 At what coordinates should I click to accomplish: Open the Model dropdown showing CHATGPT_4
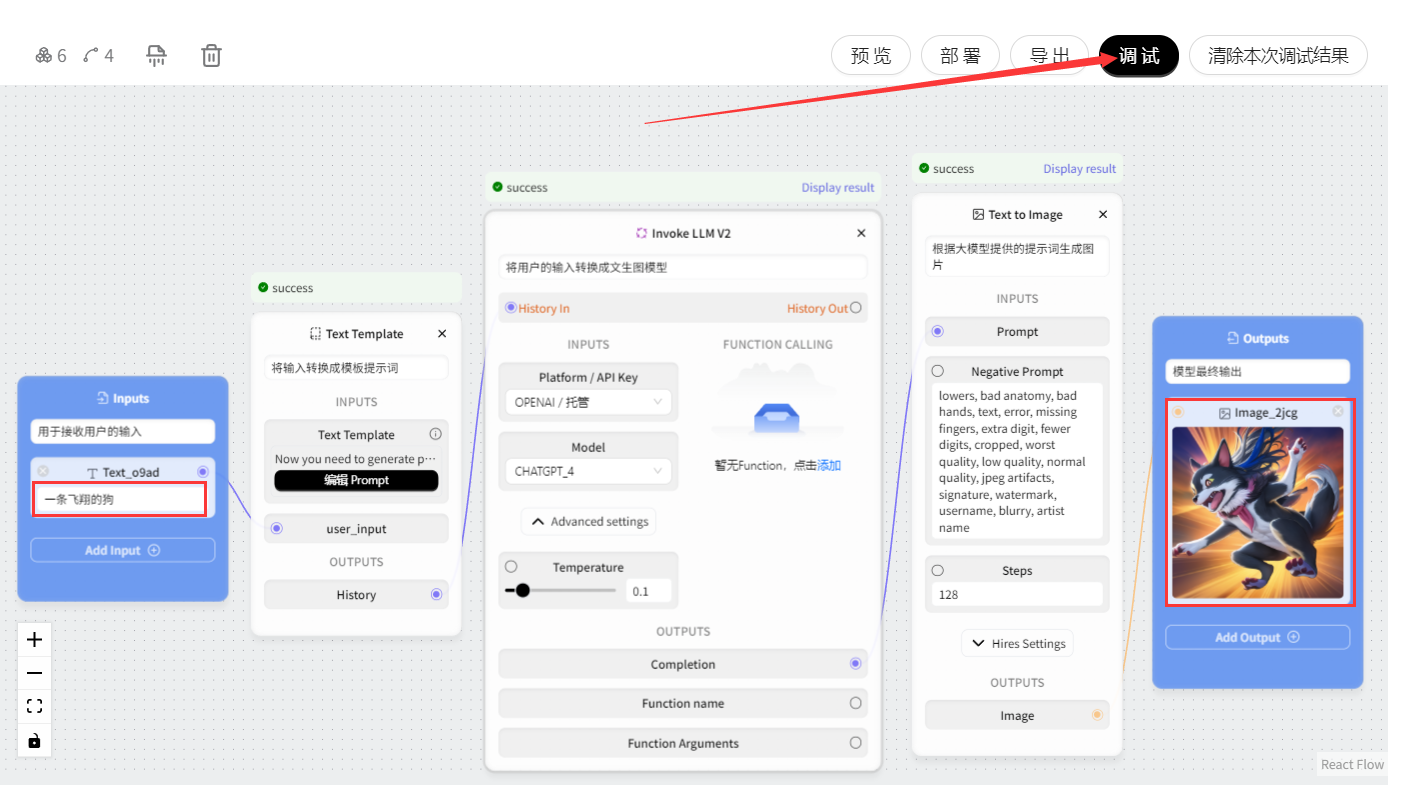pos(587,471)
